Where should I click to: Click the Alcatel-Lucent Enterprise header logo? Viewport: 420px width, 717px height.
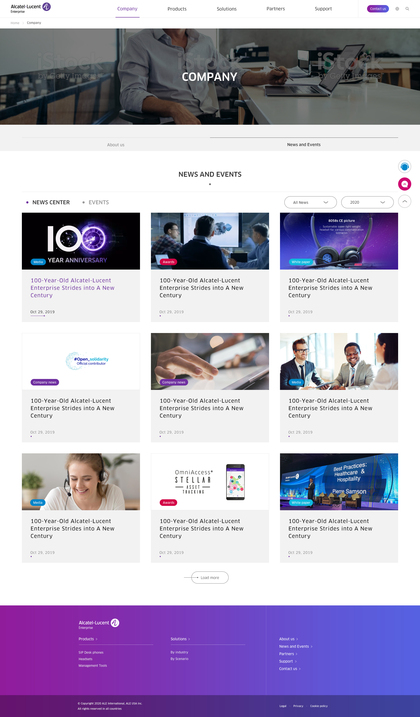[x=31, y=7]
